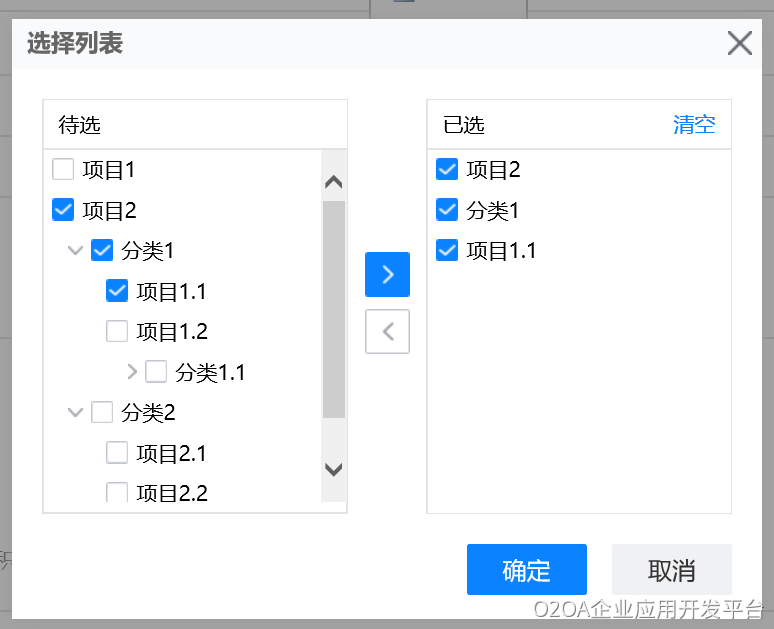Check the 项目1 checkbox in 待选 list
Screen dimensions: 774x629
coord(63,170)
